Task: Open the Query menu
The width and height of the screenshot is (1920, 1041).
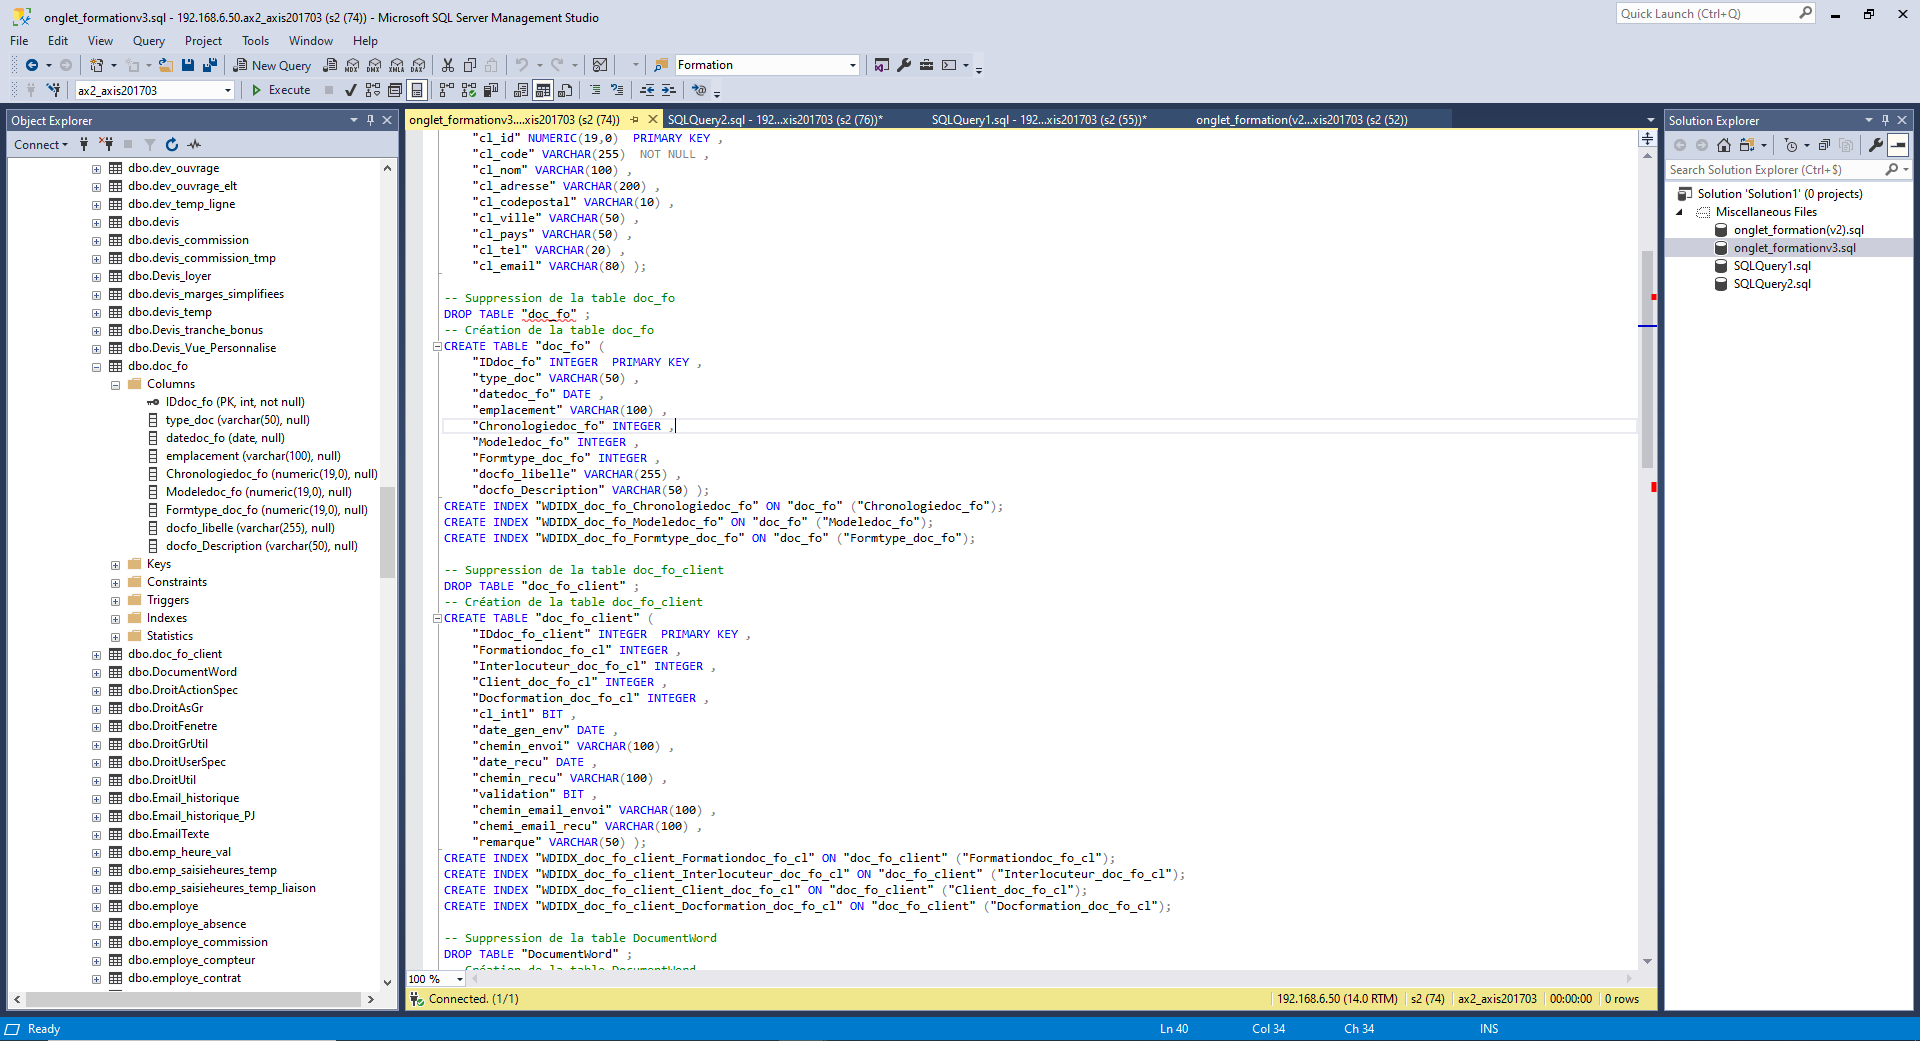Action: [148, 41]
